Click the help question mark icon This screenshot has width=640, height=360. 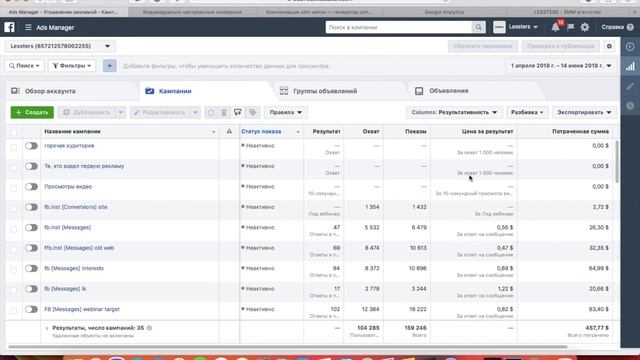(x=630, y=27)
